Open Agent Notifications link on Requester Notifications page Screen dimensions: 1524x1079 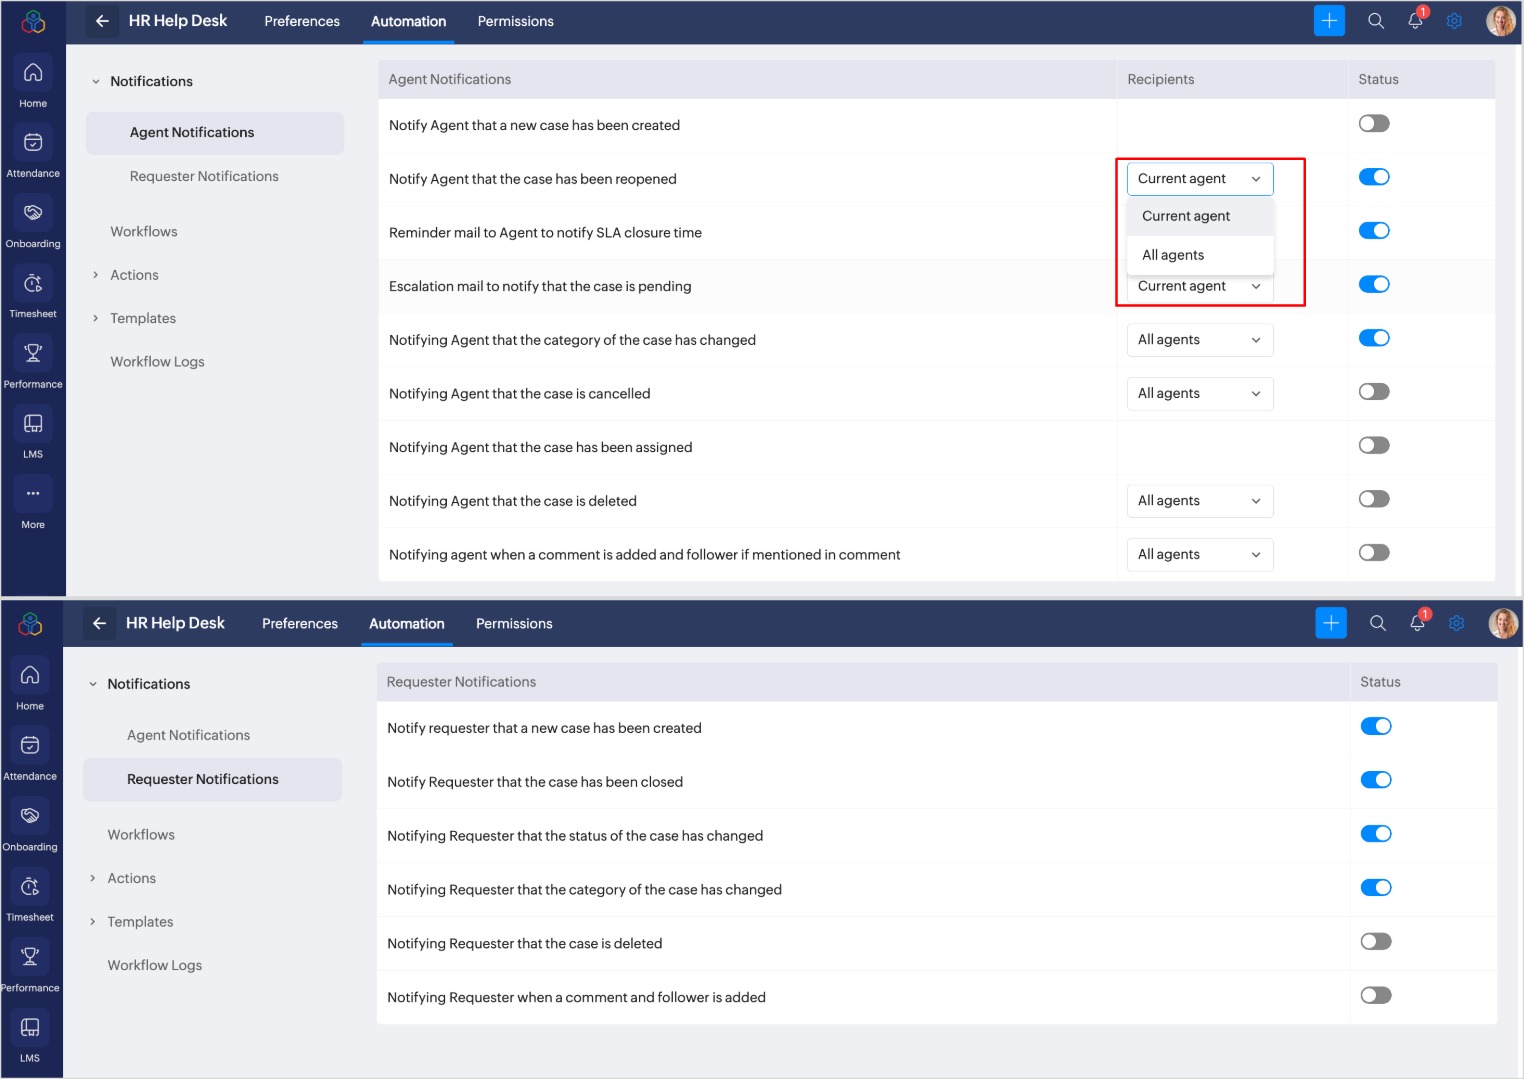(x=188, y=736)
